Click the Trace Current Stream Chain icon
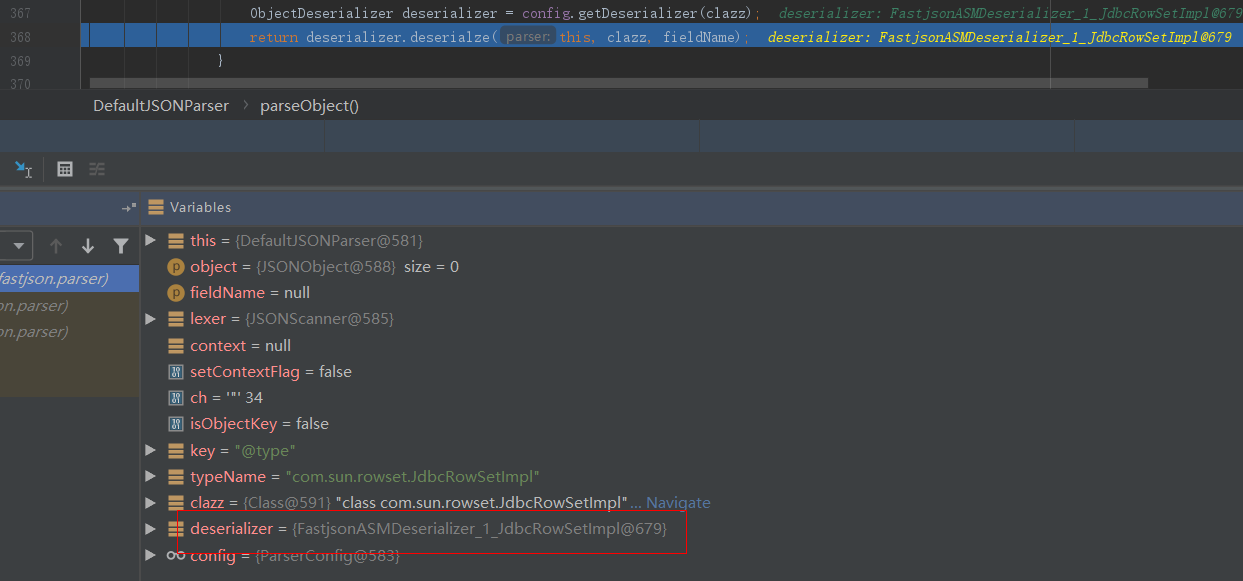The image size is (1243, 581). click(x=97, y=169)
